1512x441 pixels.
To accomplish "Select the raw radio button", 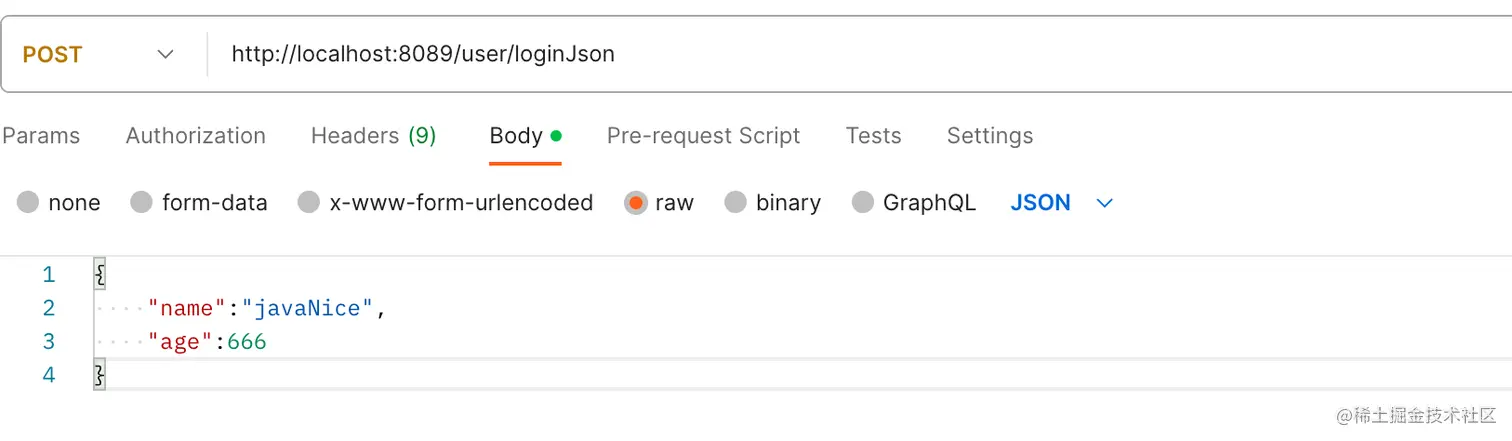I will 635,203.
